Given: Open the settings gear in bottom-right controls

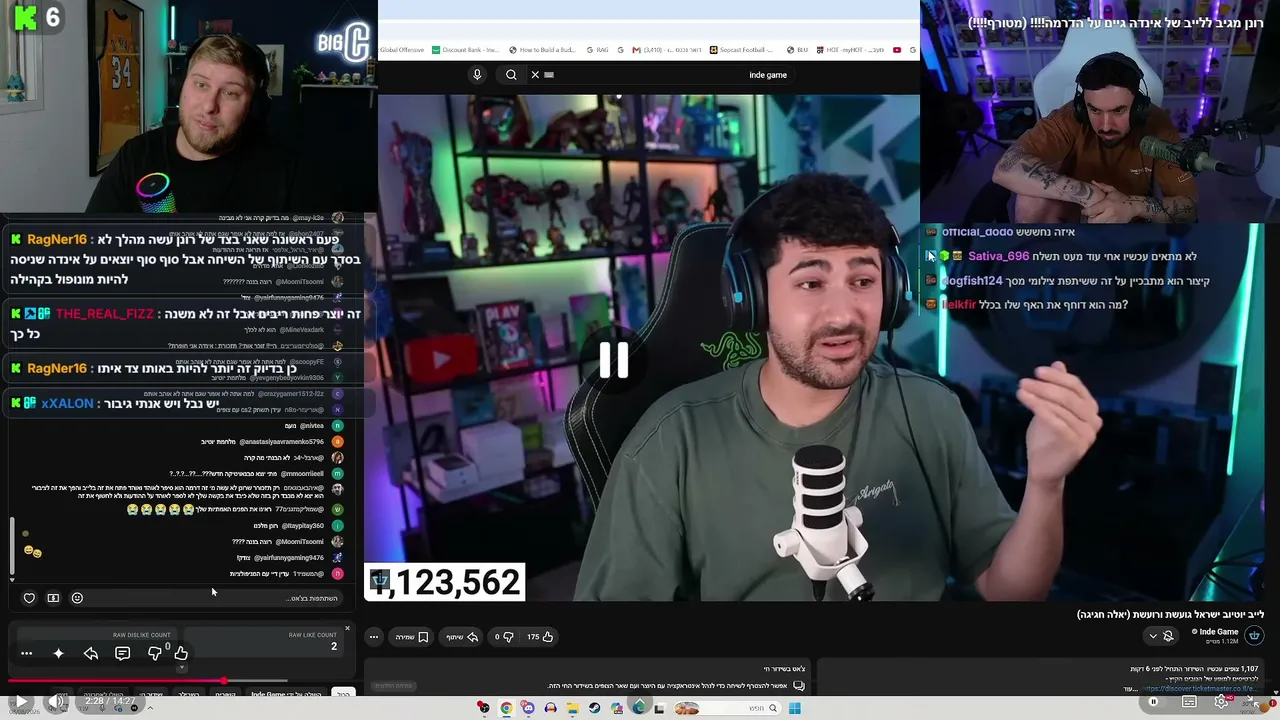Looking at the screenshot, I should [x=1221, y=701].
